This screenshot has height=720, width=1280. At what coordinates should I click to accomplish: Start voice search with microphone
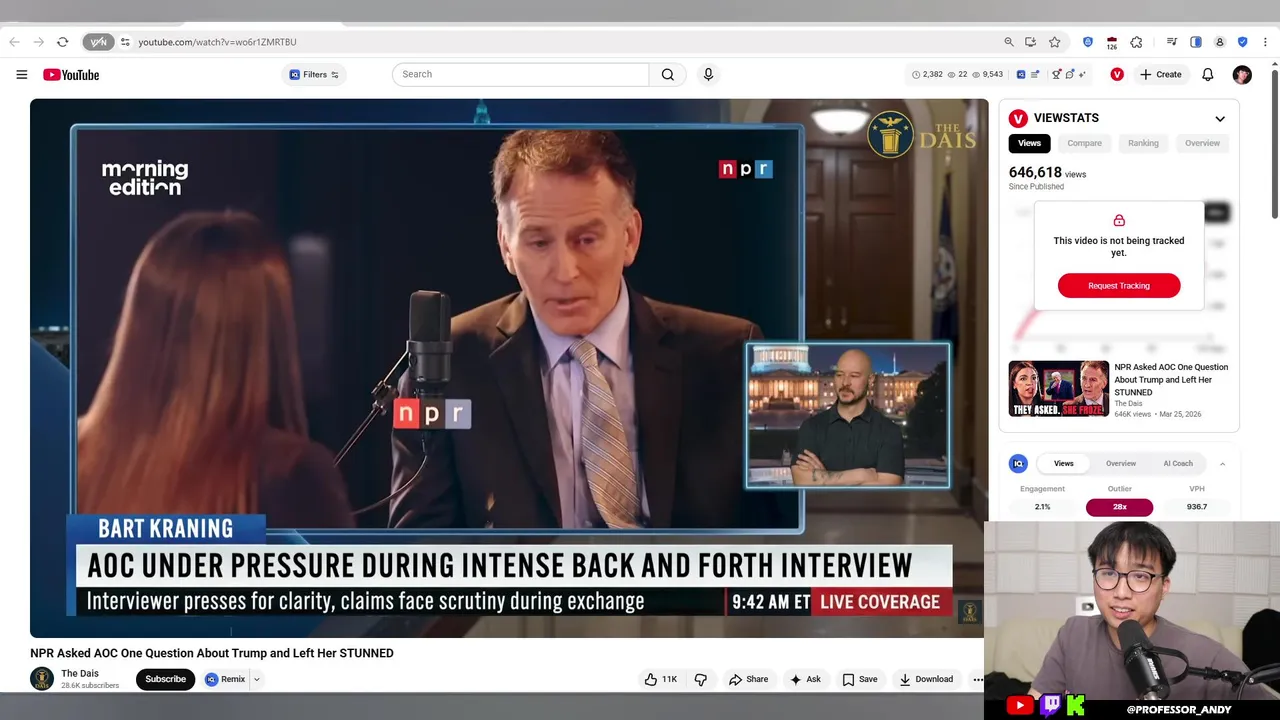(708, 74)
